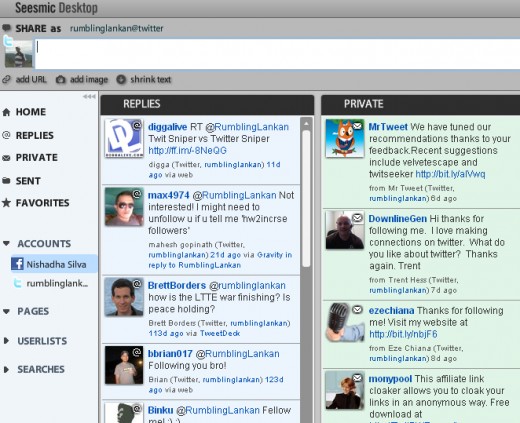520x423 pixels.
Task: Click the rumblinglankan@twitter share account
Action: coord(117,28)
